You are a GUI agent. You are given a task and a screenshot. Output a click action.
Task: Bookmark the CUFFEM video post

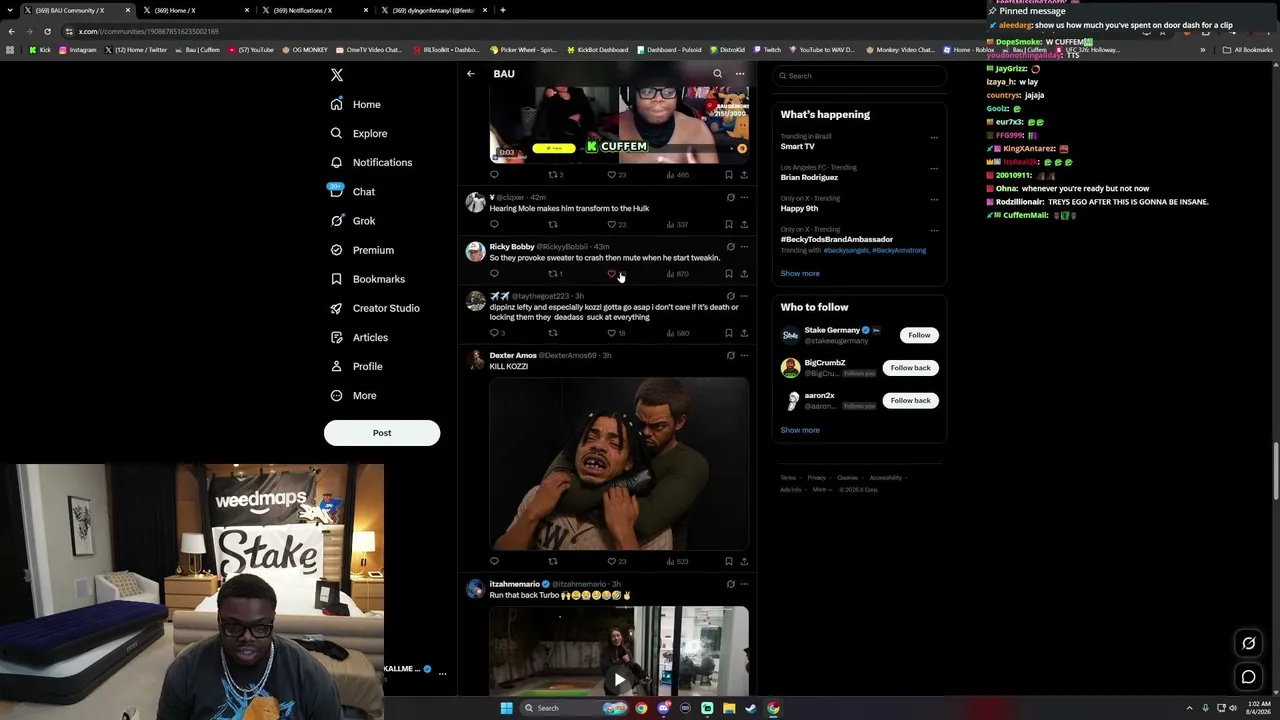(729, 175)
